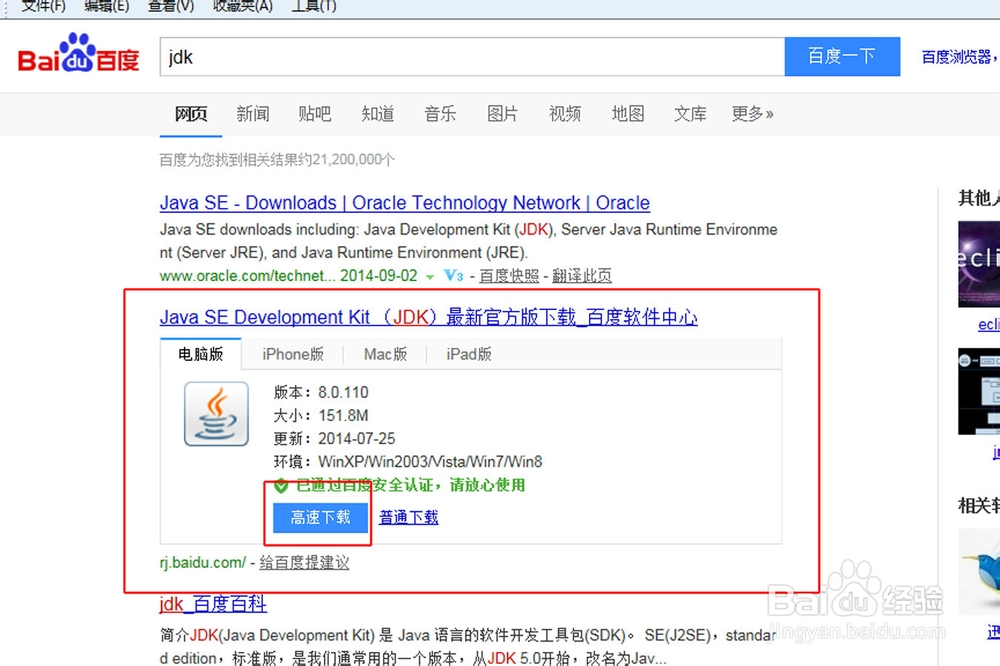Click the 翻译此页 translate link

tap(582, 276)
